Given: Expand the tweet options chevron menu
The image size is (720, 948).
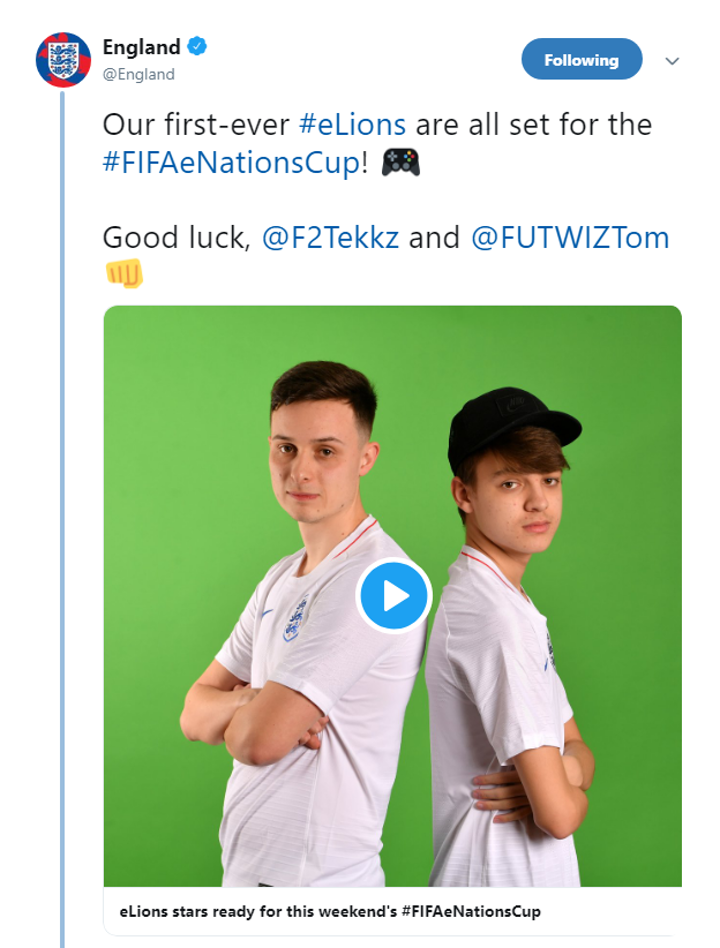Looking at the screenshot, I should 672,60.
